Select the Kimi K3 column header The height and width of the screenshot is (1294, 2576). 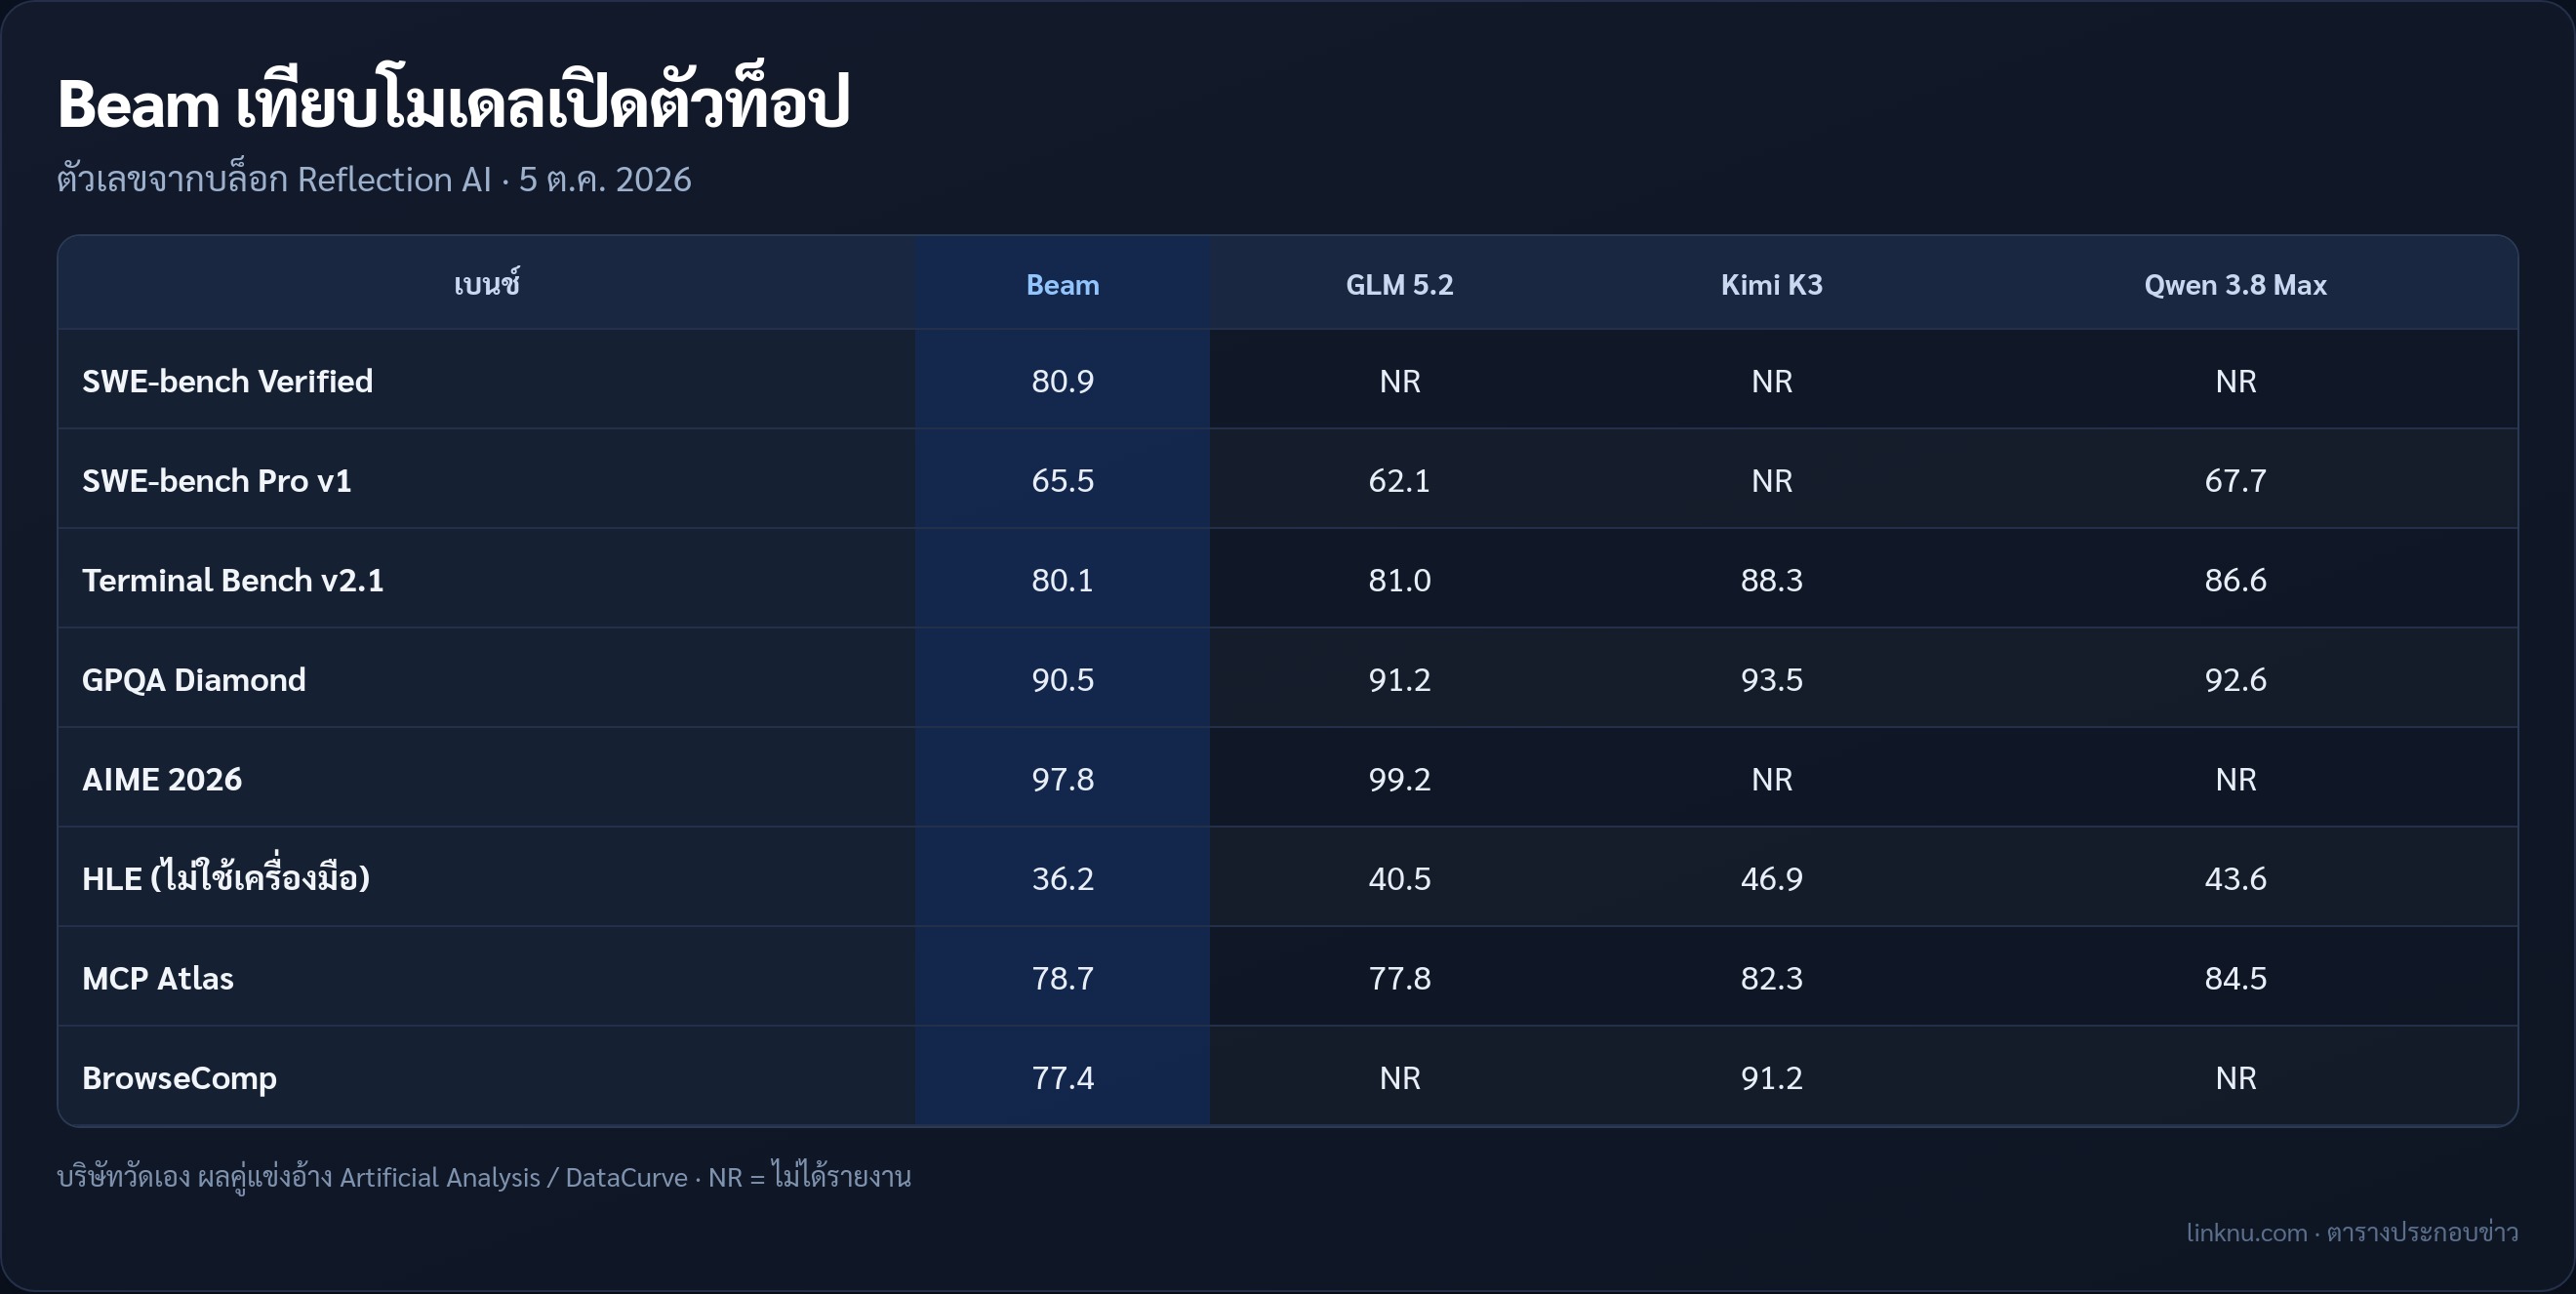click(x=1771, y=285)
